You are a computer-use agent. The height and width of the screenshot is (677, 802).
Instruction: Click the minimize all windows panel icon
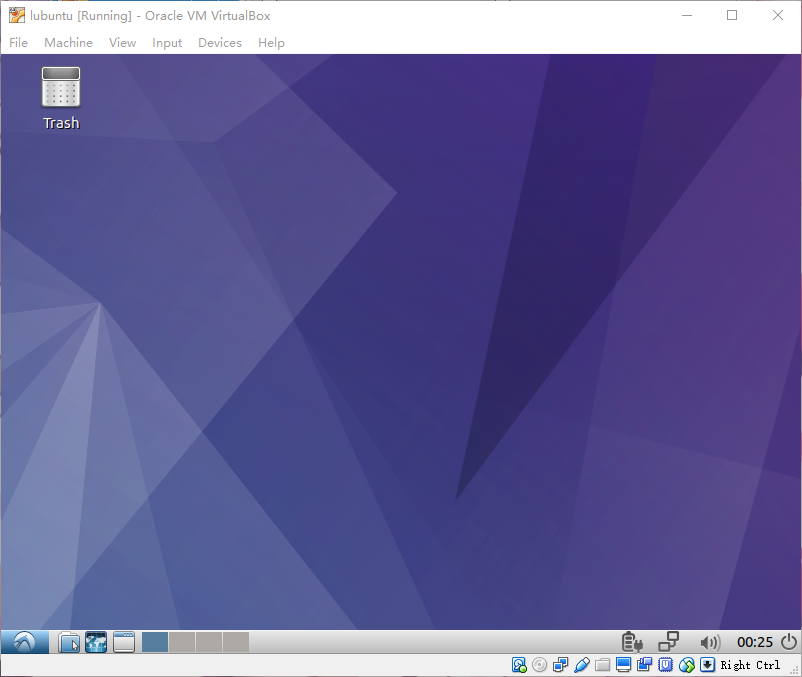123,642
